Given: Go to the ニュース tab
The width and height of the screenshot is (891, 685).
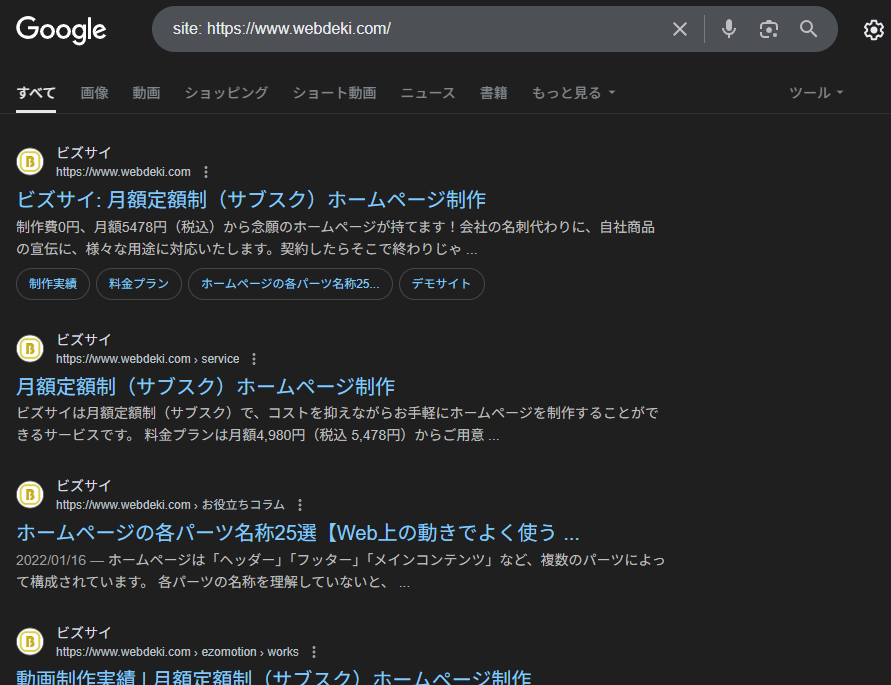Looking at the screenshot, I should pyautogui.click(x=428, y=93).
